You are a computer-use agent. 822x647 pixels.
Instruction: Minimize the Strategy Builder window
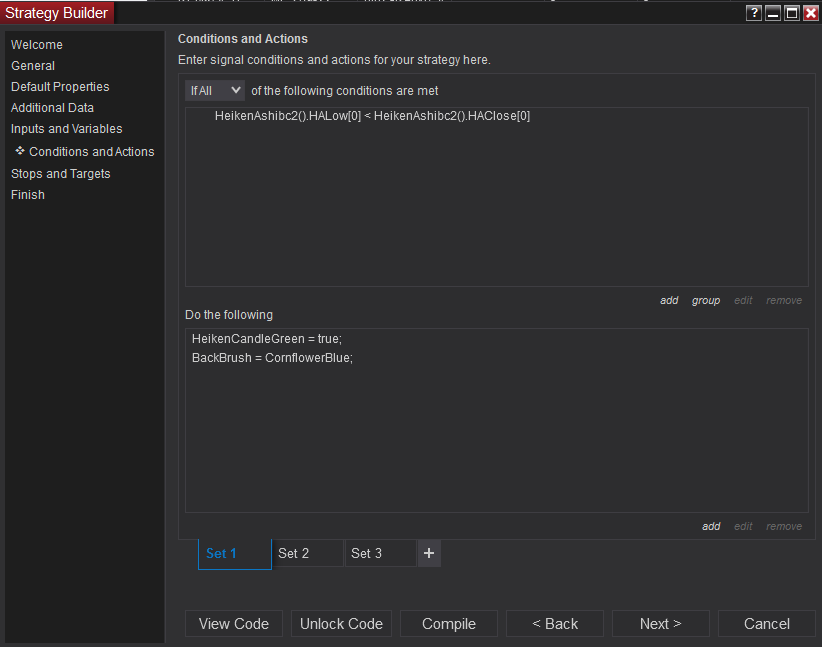pyautogui.click(x=773, y=13)
